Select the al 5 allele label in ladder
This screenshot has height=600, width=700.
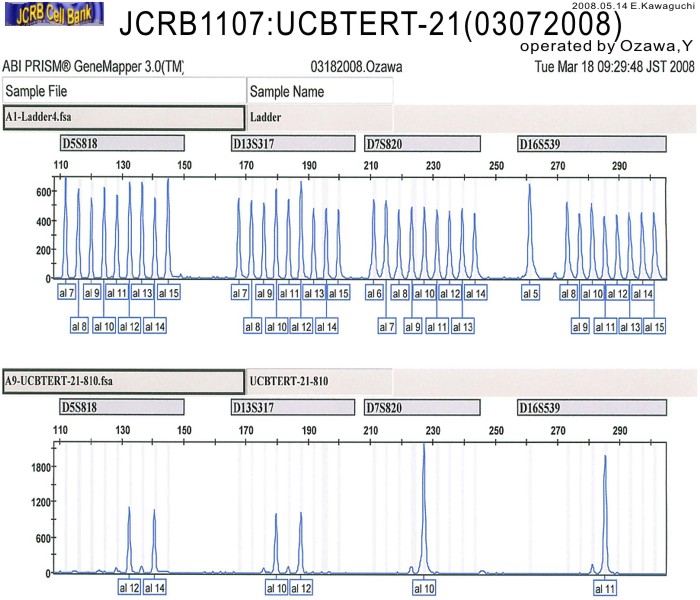click(531, 294)
